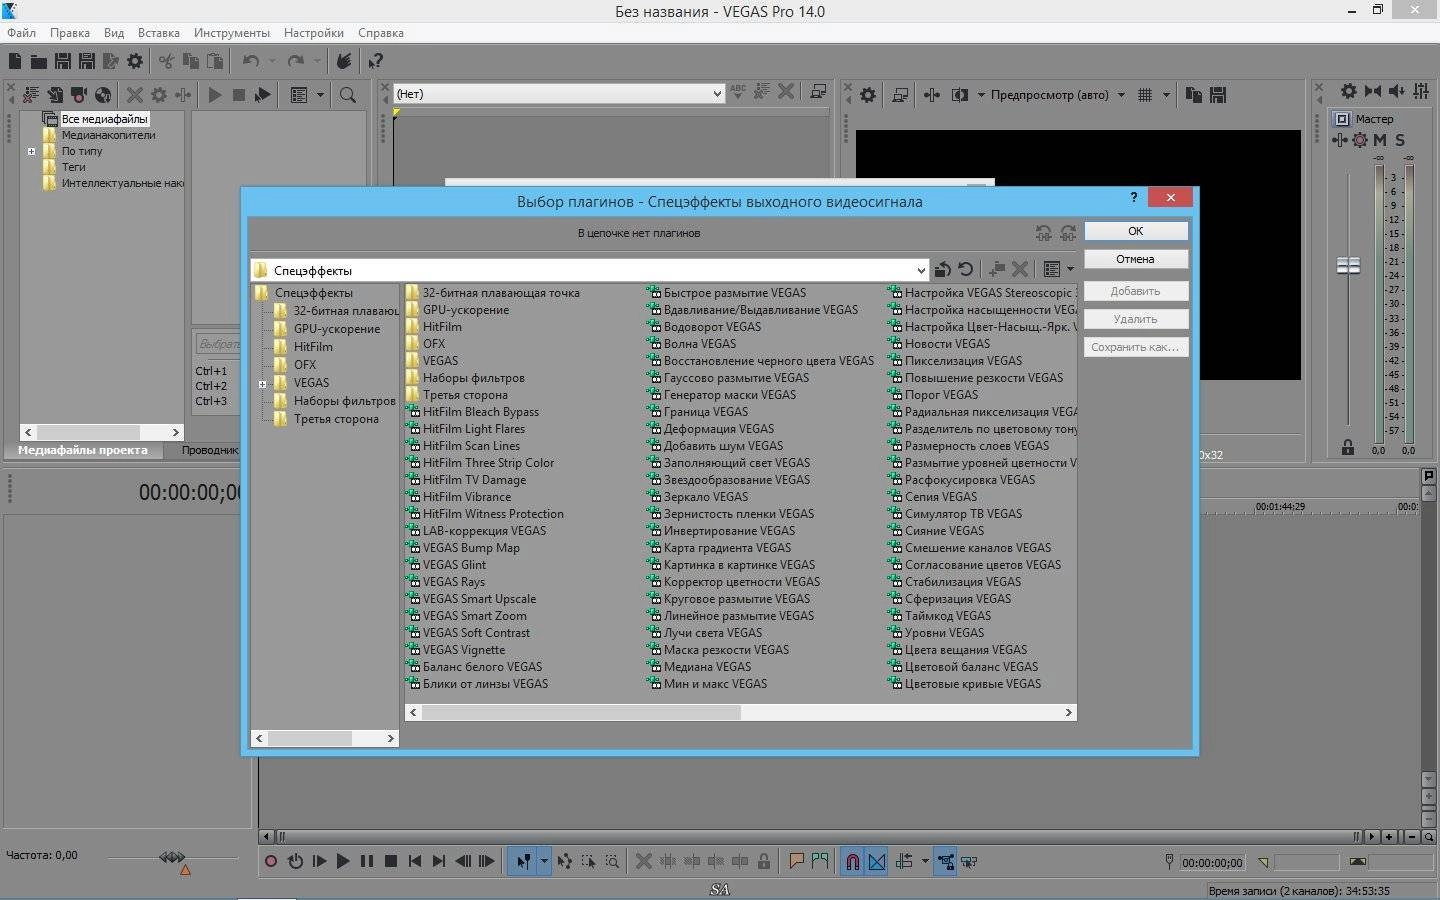Open Master bus audio properties gear
The height and width of the screenshot is (900, 1440).
(1349, 91)
